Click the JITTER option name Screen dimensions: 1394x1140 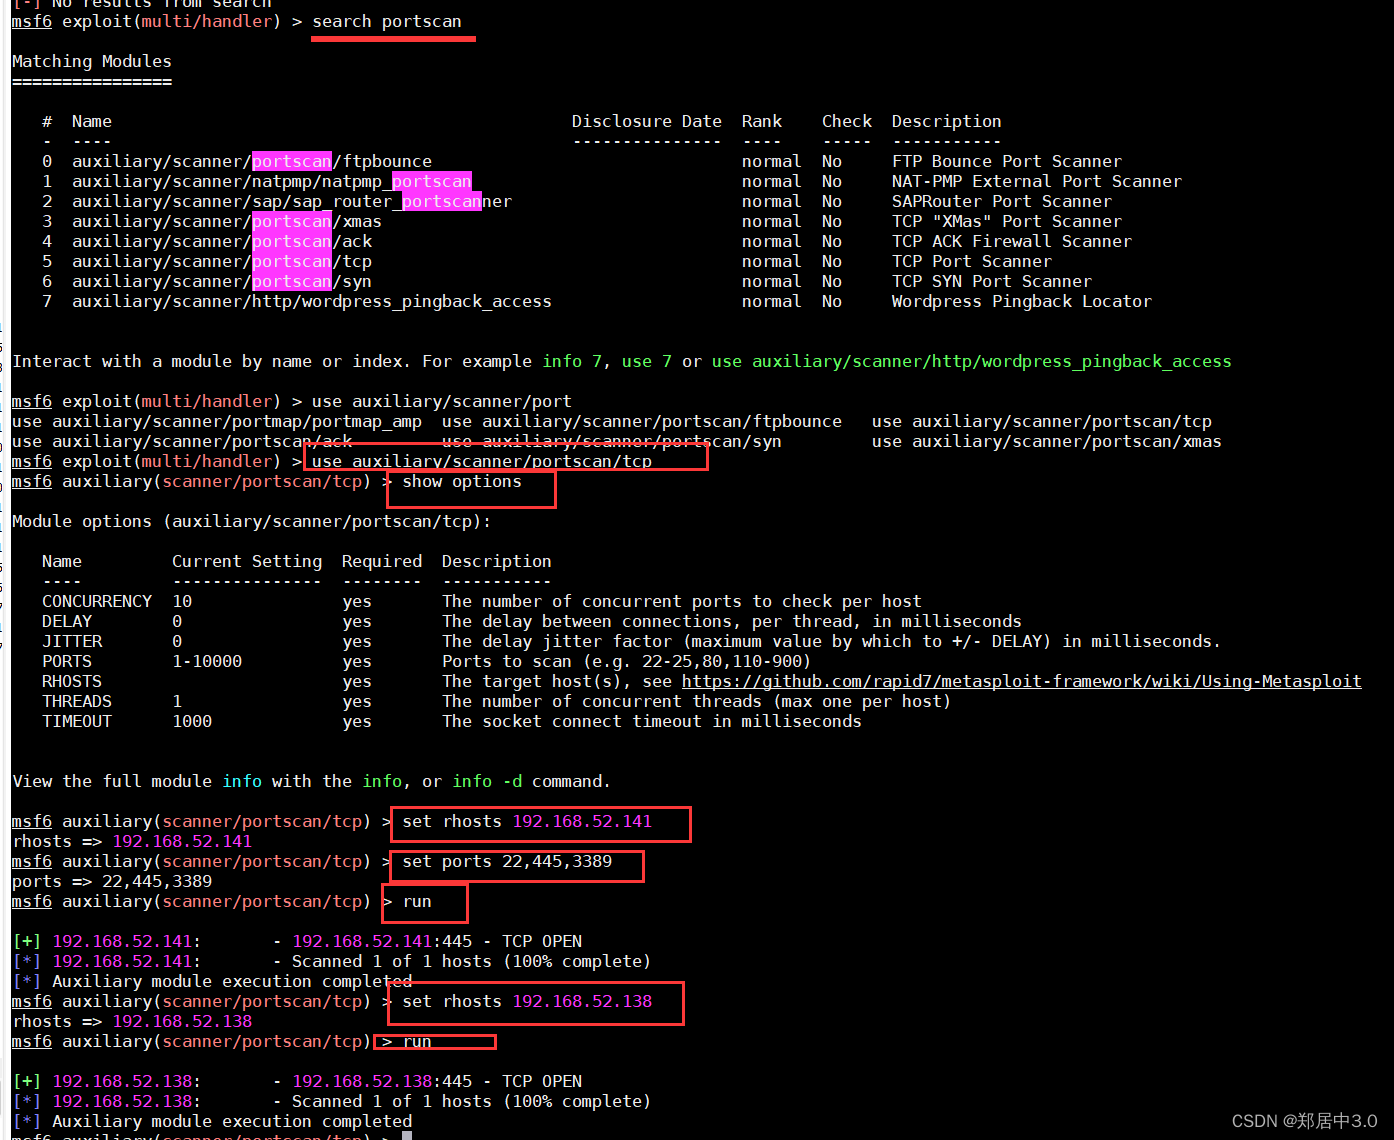(72, 641)
